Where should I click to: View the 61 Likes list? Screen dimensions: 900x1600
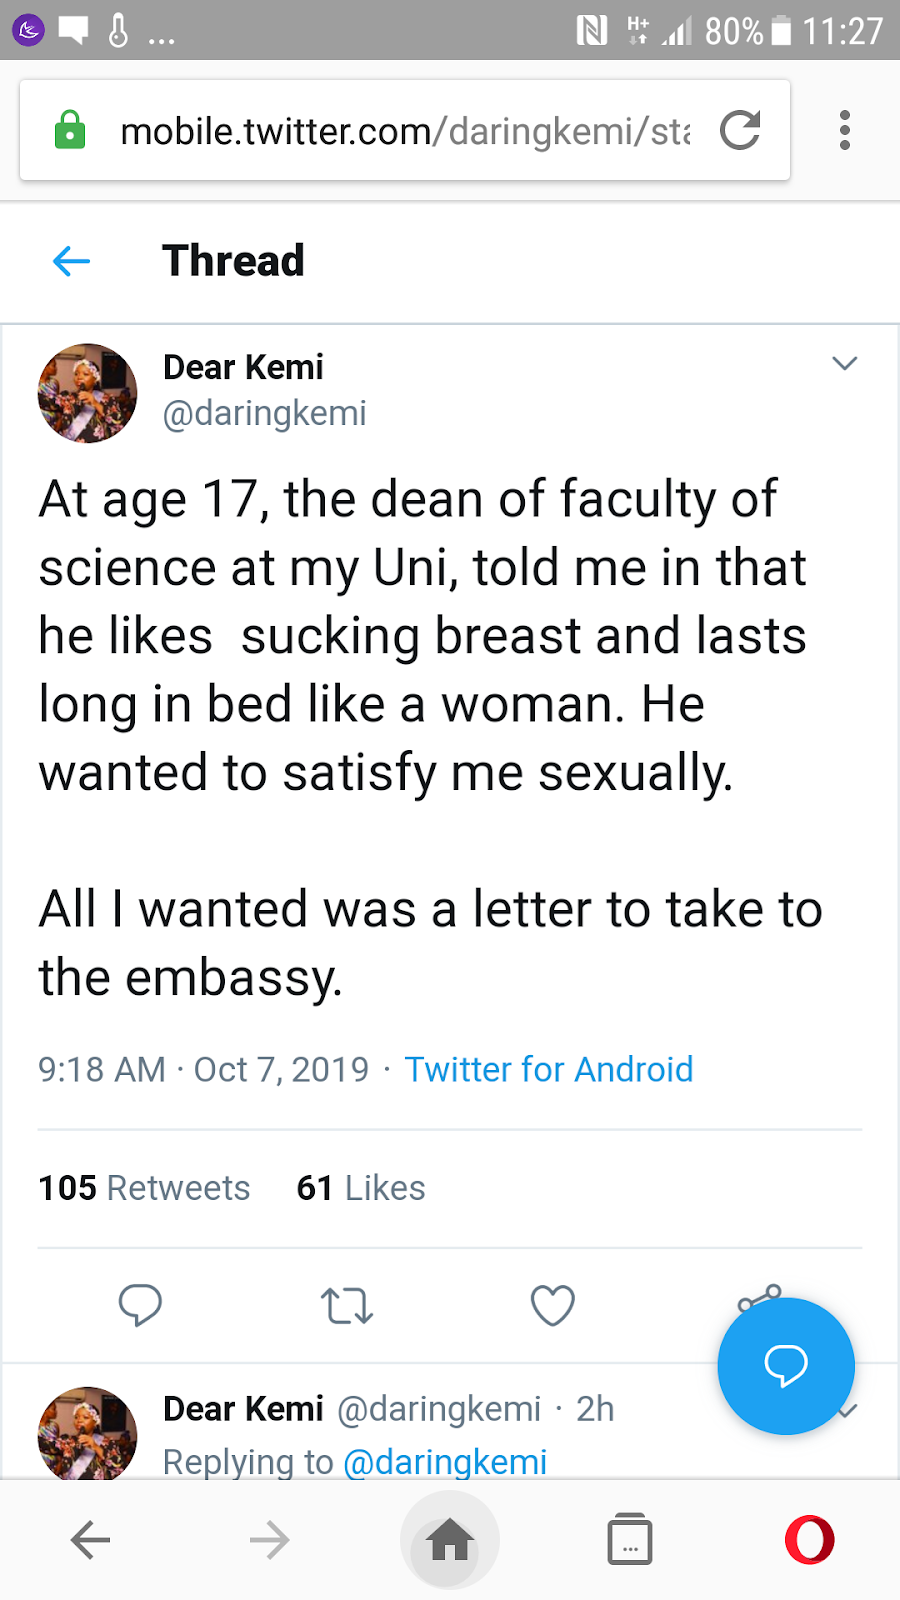[x=361, y=1188]
